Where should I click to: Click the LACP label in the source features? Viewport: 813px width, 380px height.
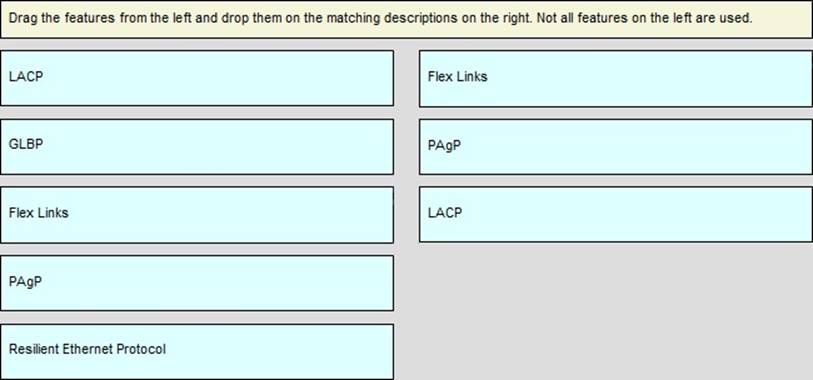coord(26,76)
